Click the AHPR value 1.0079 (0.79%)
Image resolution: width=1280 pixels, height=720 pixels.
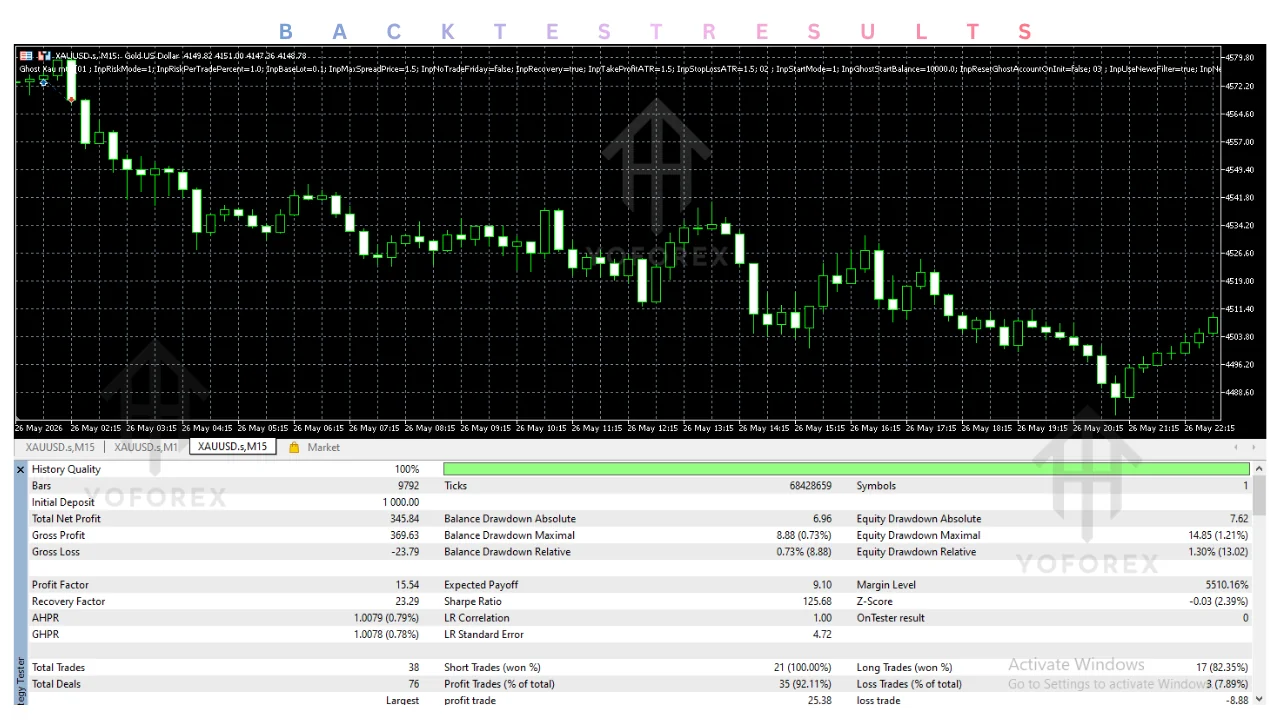(387, 618)
